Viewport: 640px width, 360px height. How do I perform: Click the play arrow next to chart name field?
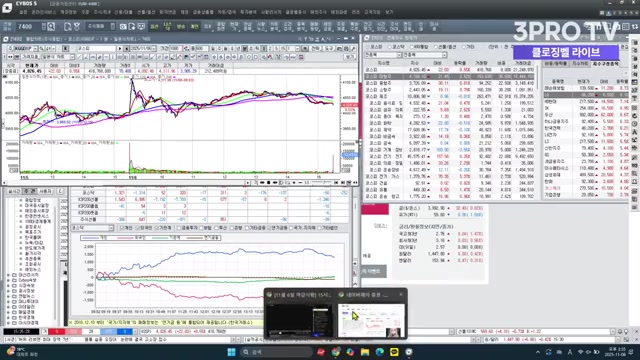point(120,49)
